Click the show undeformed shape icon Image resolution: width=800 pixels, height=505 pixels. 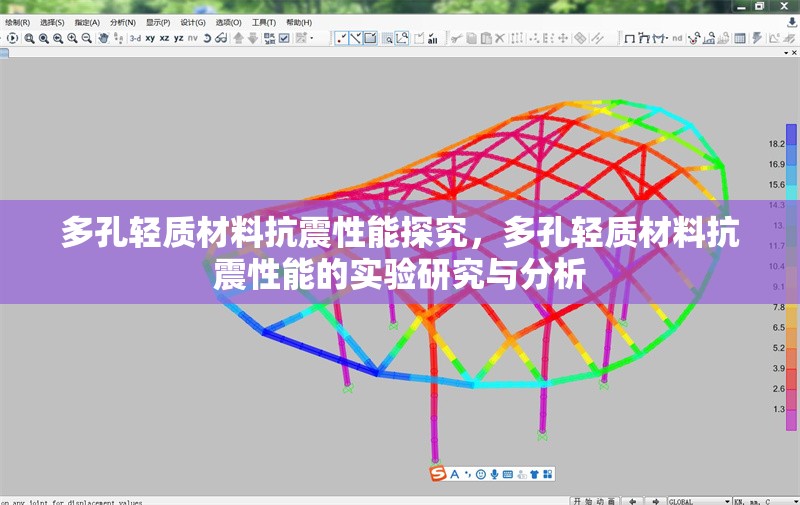[x=630, y=39]
